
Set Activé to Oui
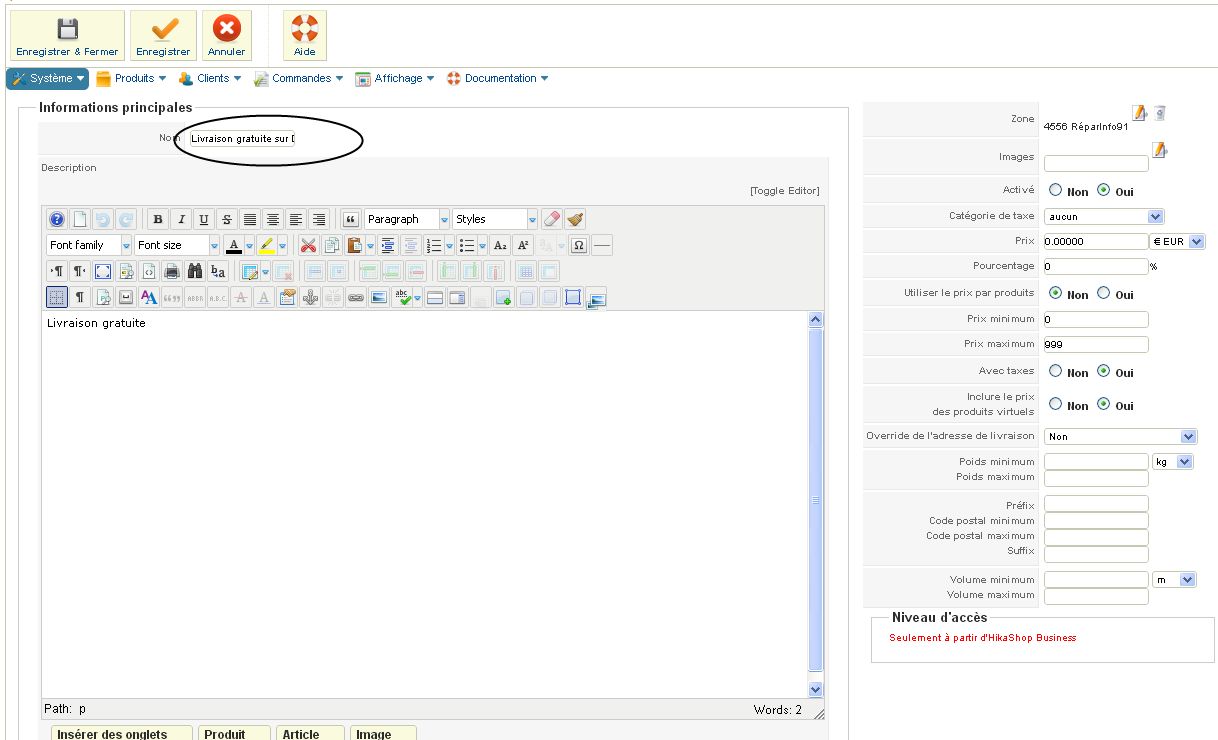[1103, 190]
